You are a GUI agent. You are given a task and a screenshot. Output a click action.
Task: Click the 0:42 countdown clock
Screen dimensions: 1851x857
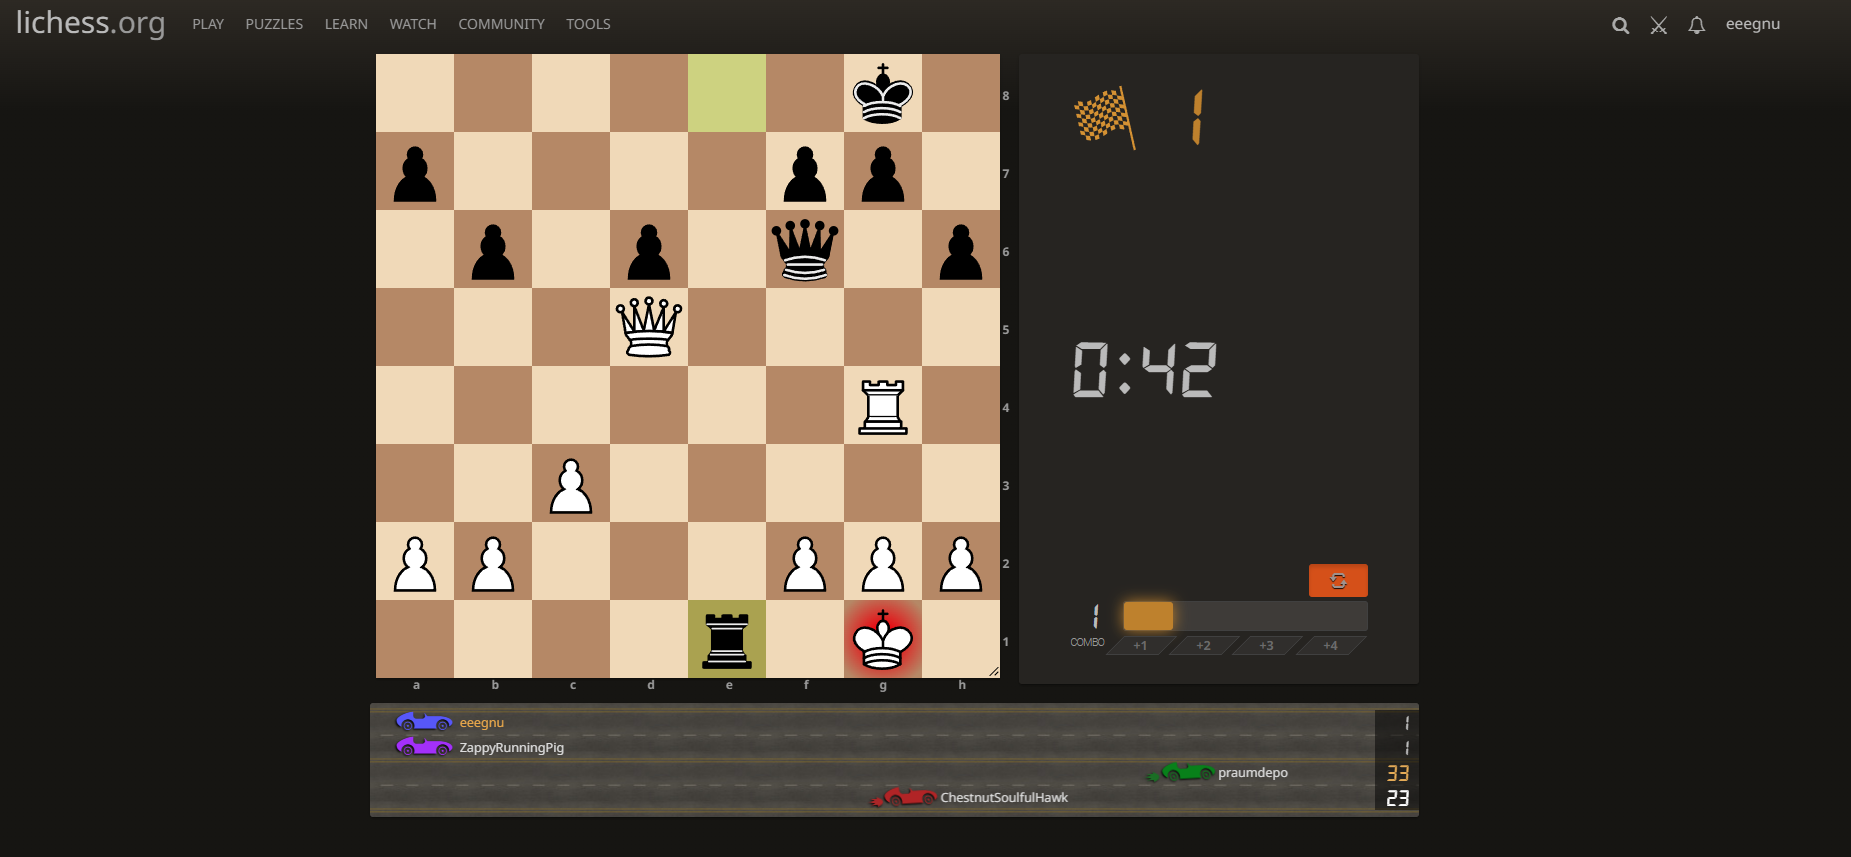(x=1145, y=369)
